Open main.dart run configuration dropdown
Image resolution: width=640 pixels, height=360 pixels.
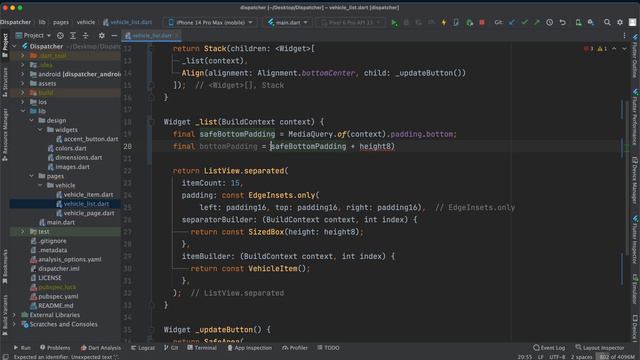tap(287, 22)
